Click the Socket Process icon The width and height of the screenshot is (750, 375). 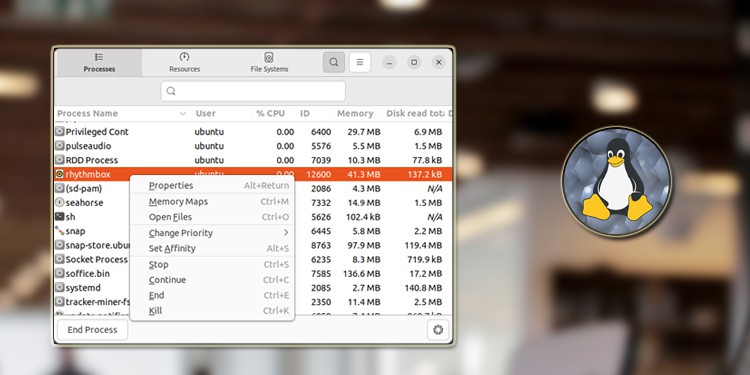coord(60,259)
